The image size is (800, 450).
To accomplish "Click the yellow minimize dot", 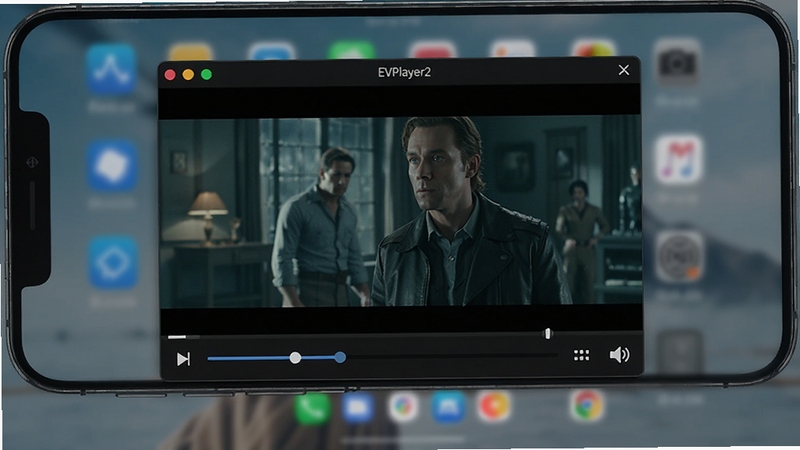I will (188, 75).
